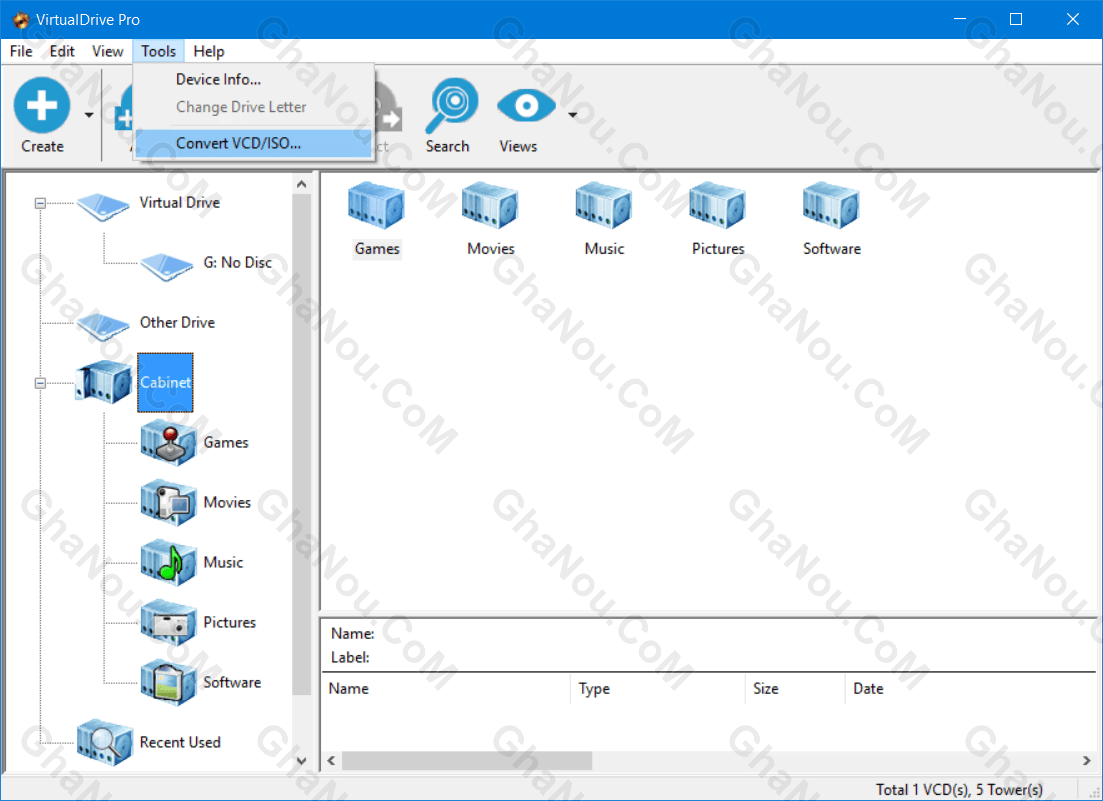Open the Help menu
The width and height of the screenshot is (1103, 801).
209,51
